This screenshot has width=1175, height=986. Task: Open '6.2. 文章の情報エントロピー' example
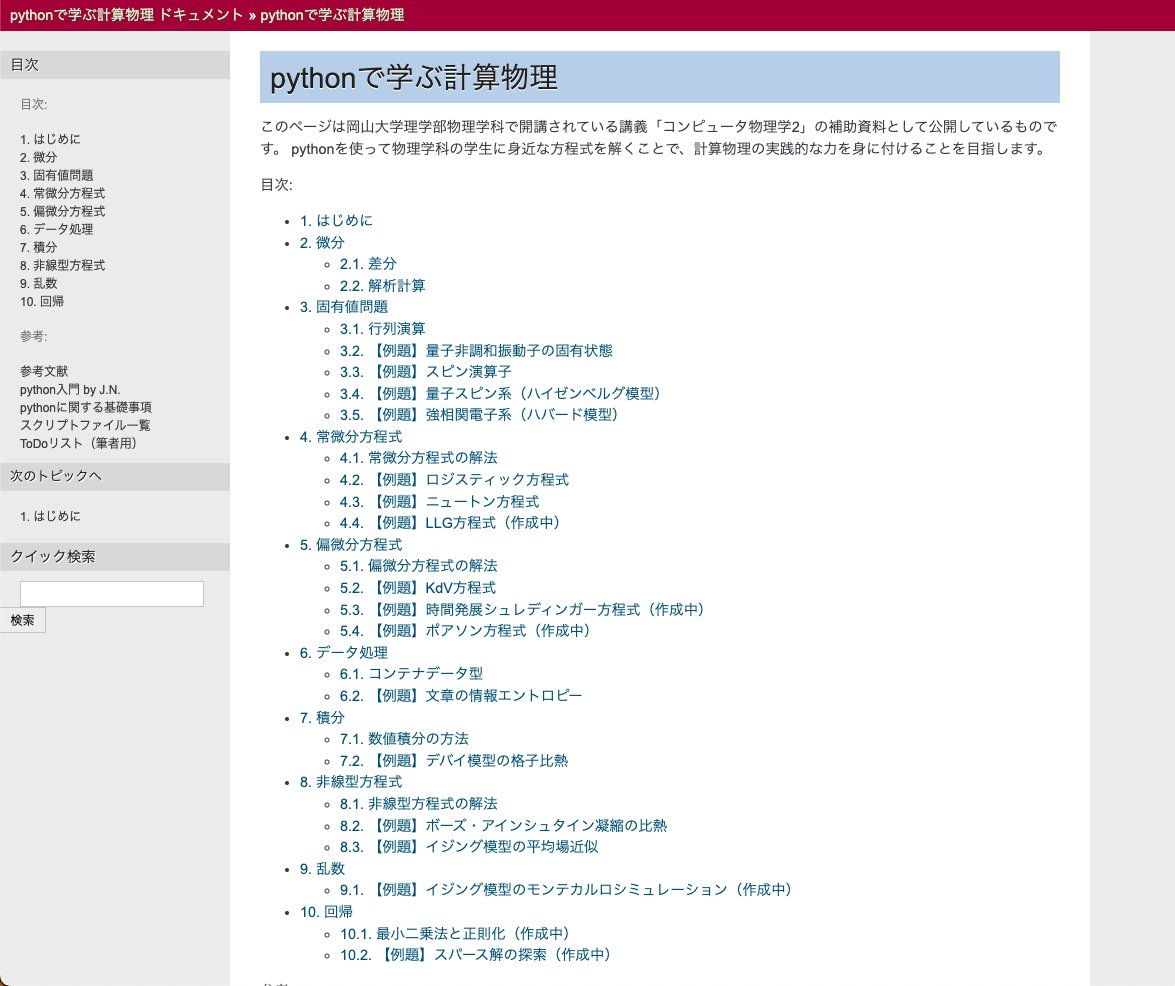point(461,696)
